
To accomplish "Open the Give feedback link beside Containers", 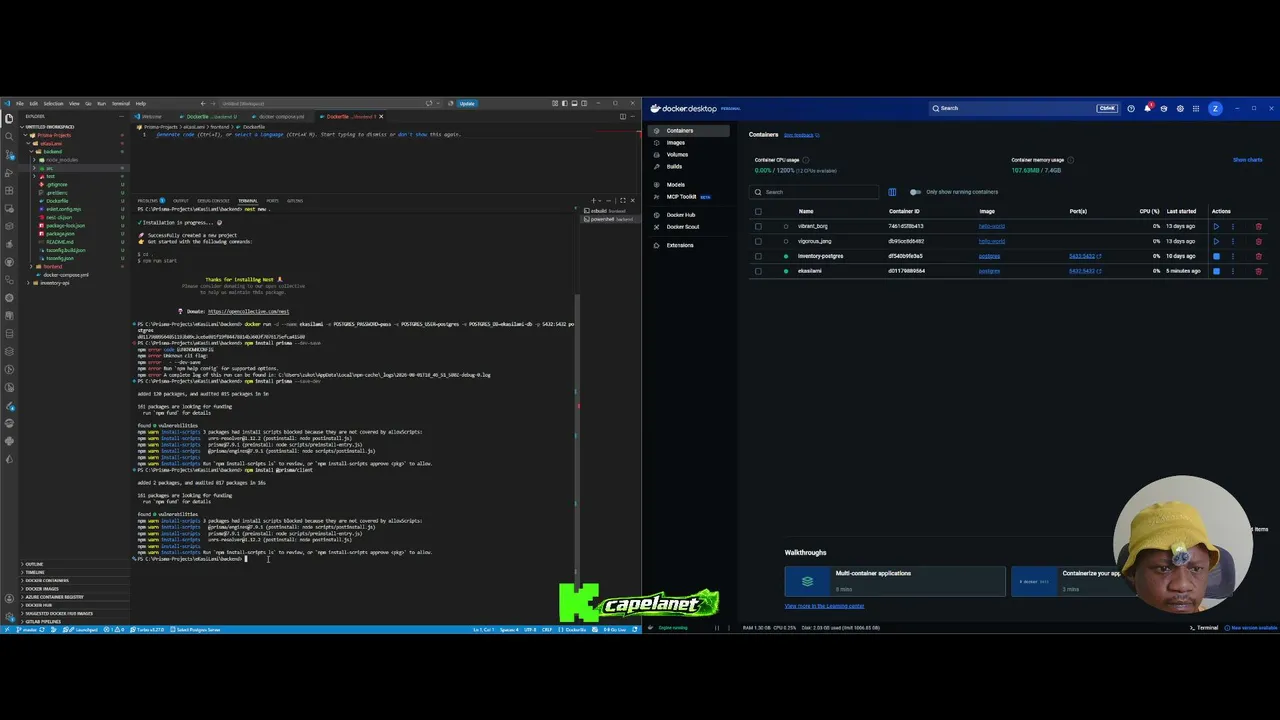I will coord(800,135).
